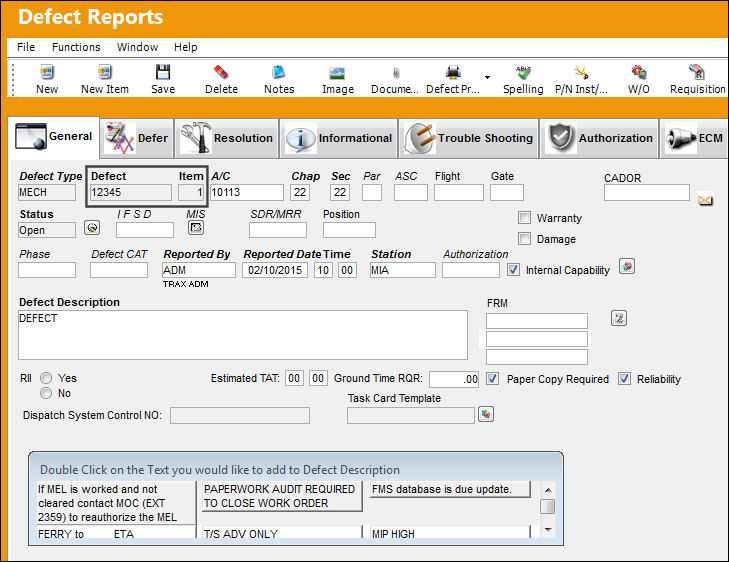This screenshot has height=562, width=729.
Task: Click the Image toolbar icon
Action: click(338, 73)
